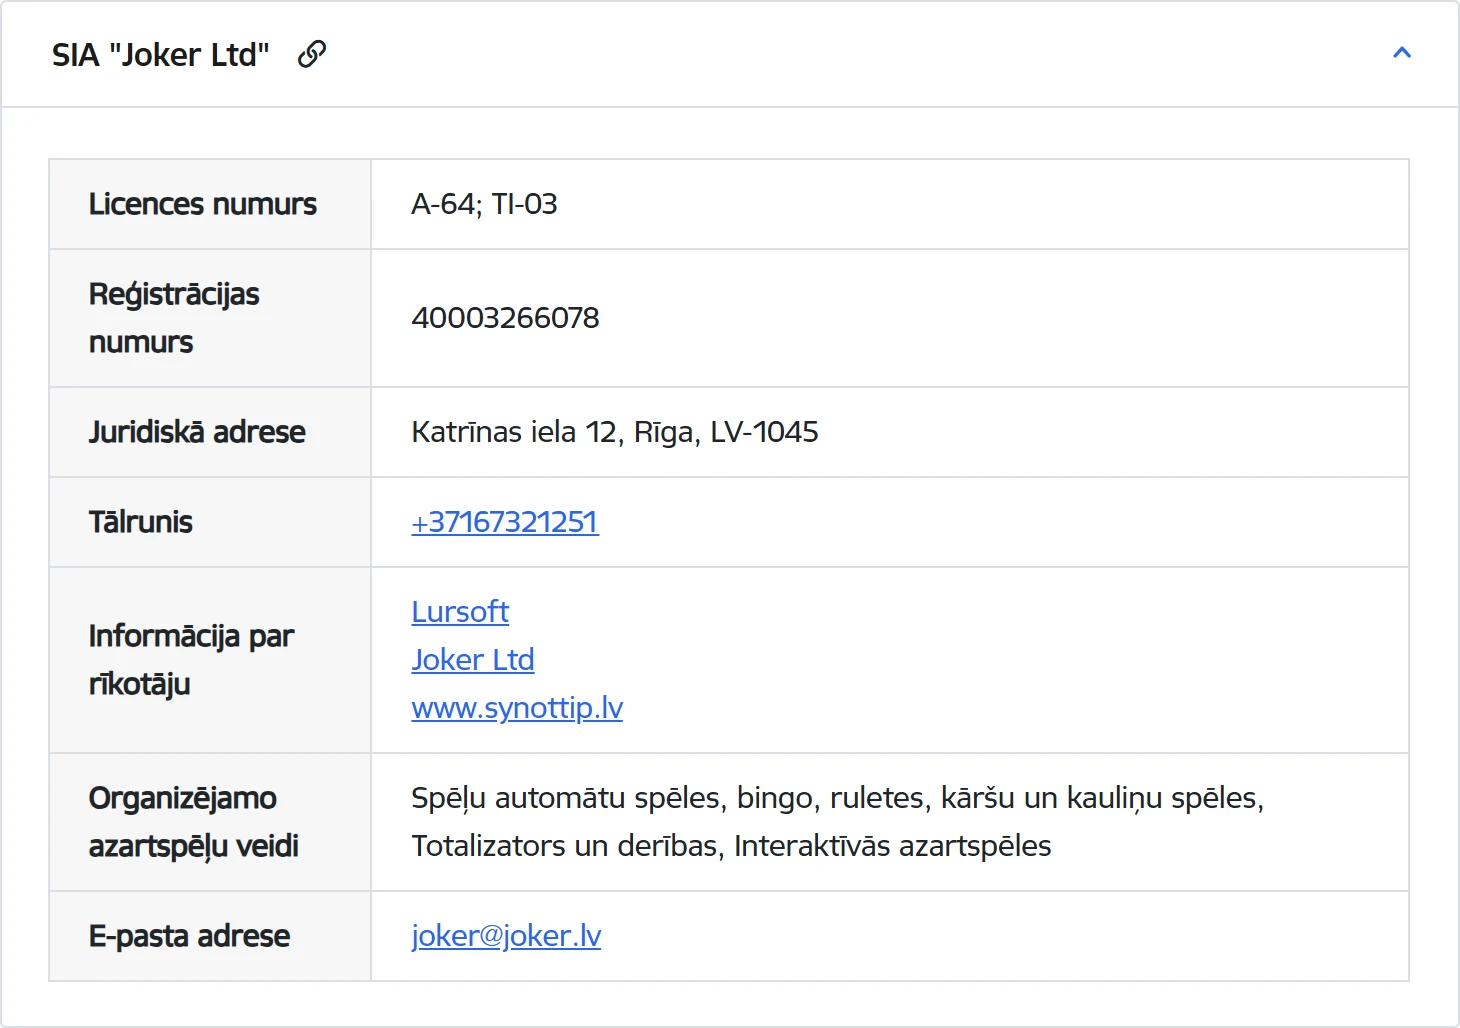Click the Tālrunis label
Image resolution: width=1460 pixels, height=1028 pixels.
pos(141,522)
